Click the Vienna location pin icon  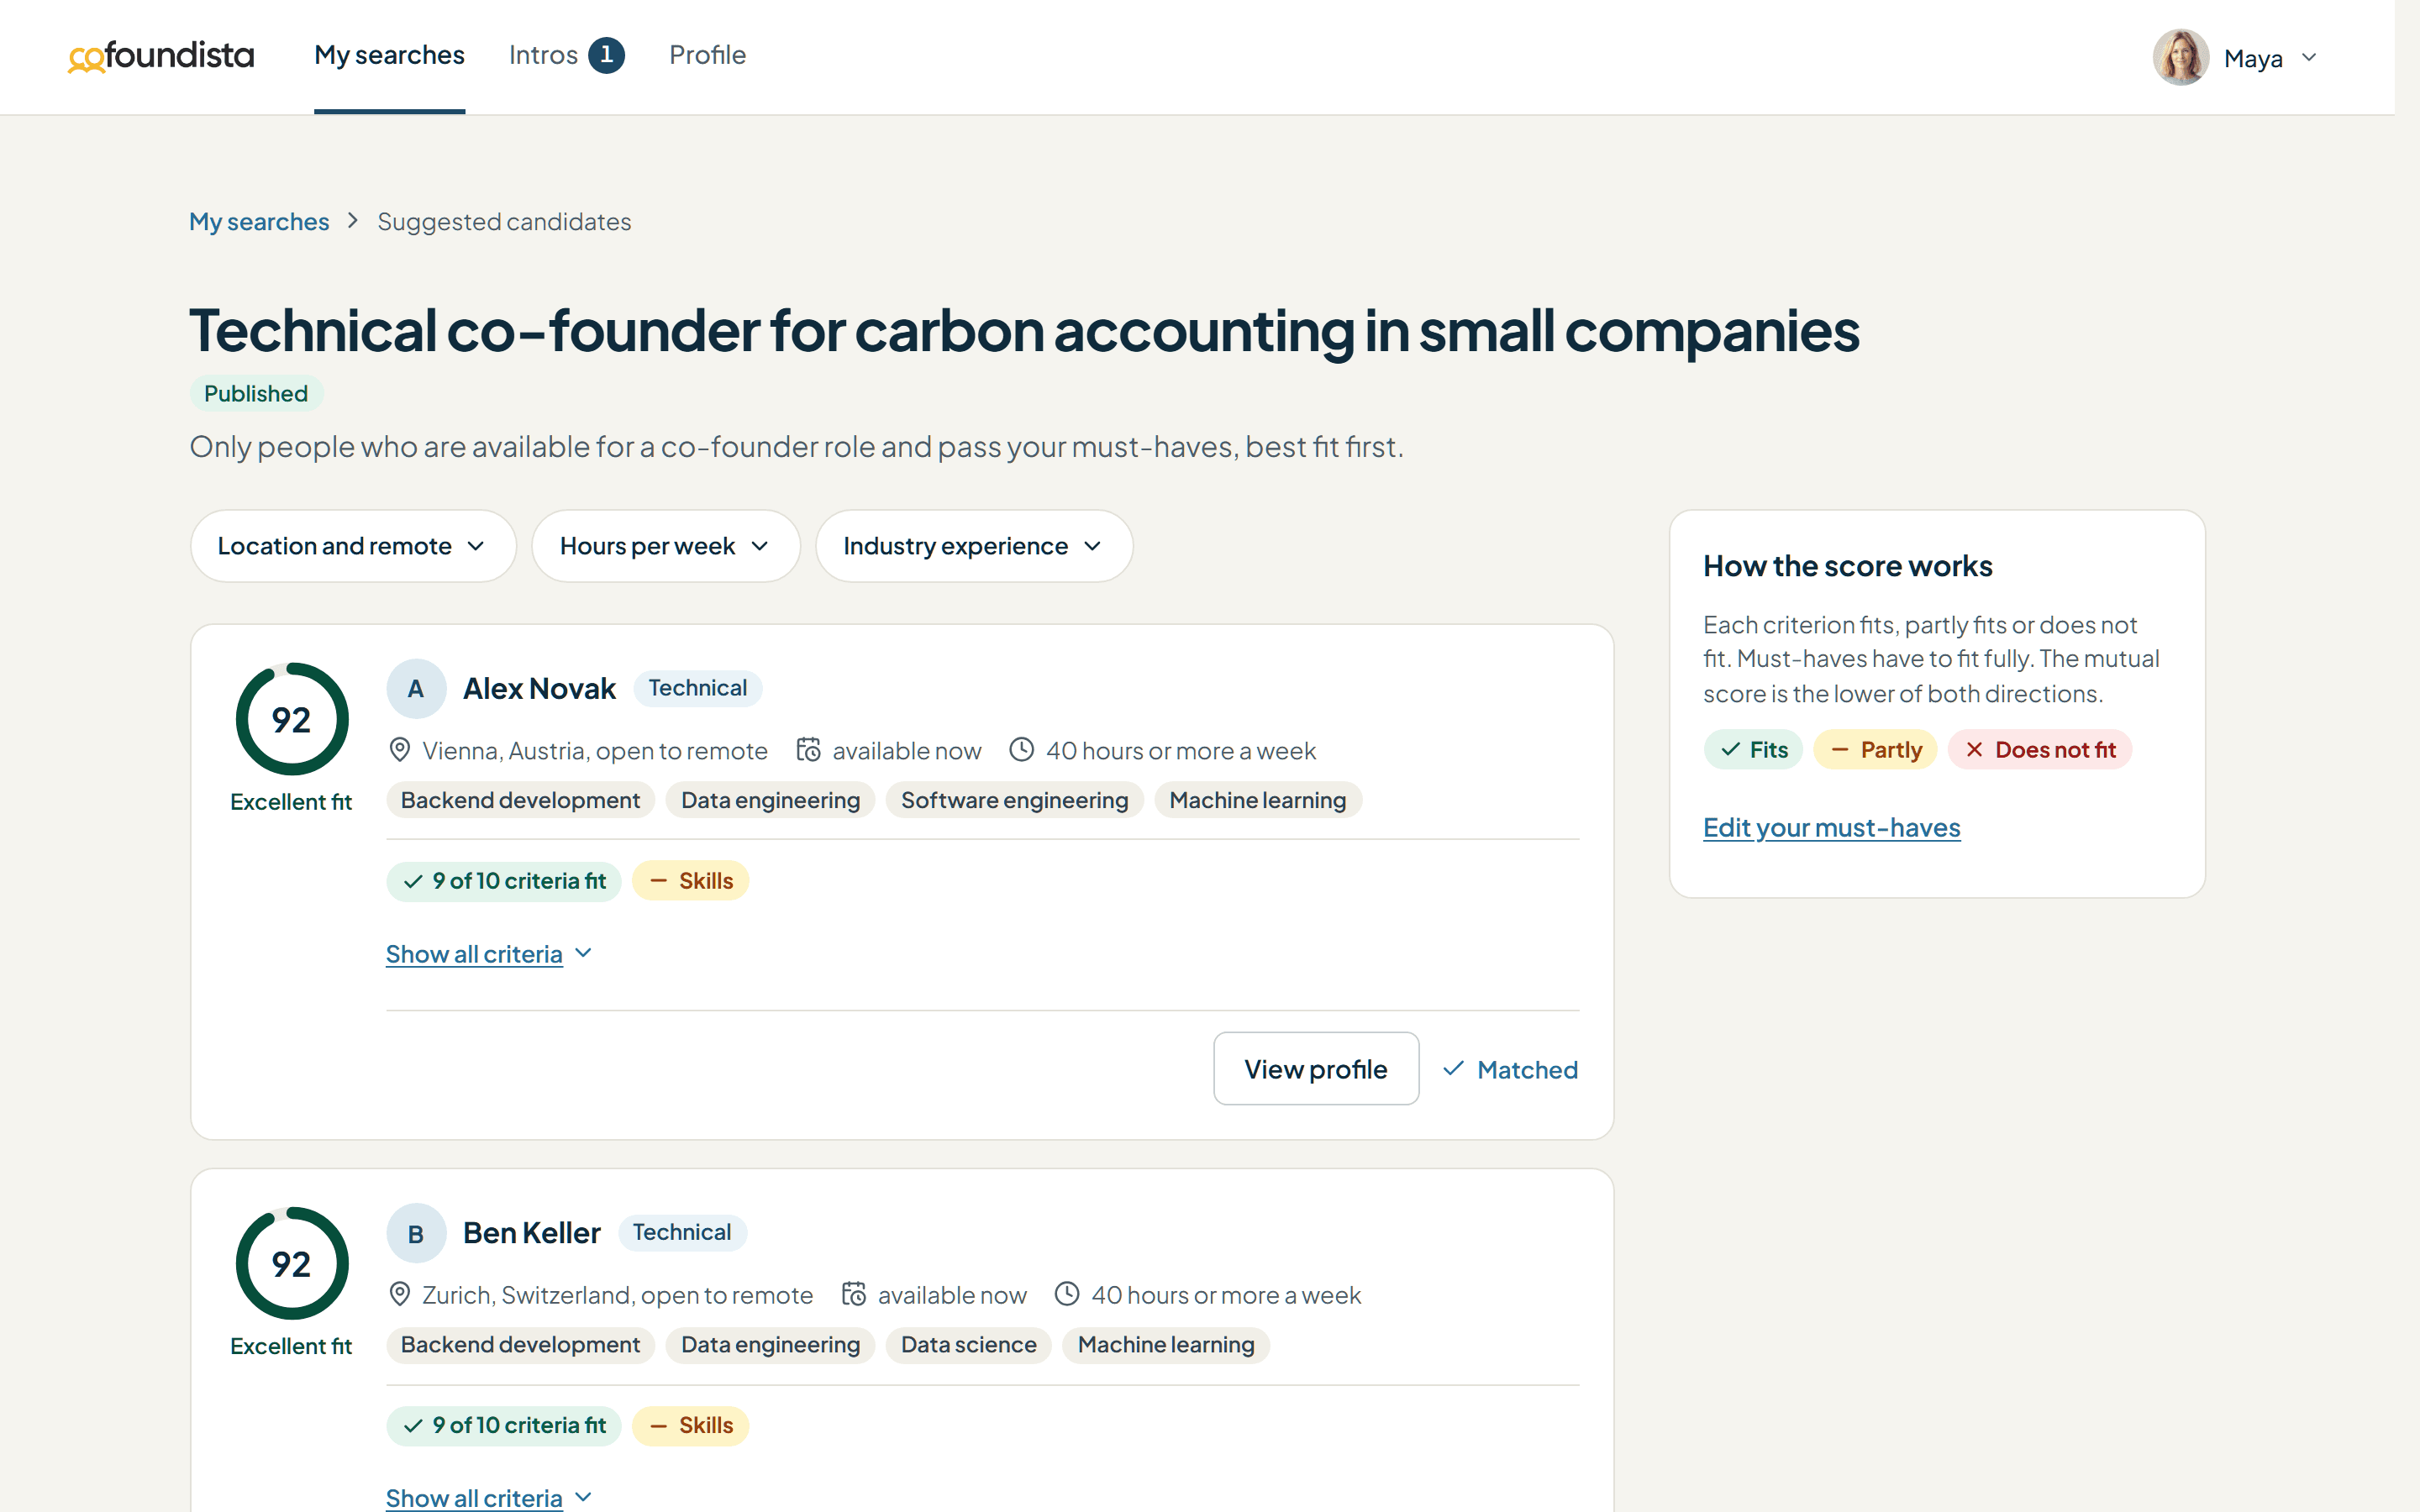[x=400, y=750]
